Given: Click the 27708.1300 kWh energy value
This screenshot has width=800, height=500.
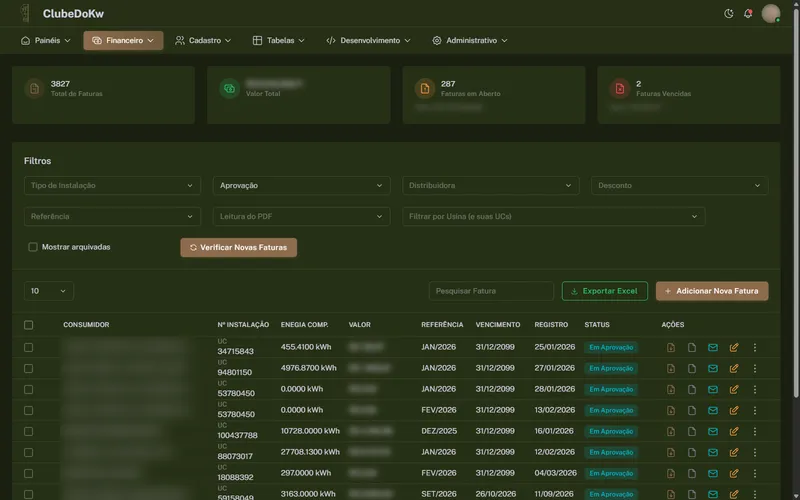Looking at the screenshot, I should pyautogui.click(x=310, y=452).
